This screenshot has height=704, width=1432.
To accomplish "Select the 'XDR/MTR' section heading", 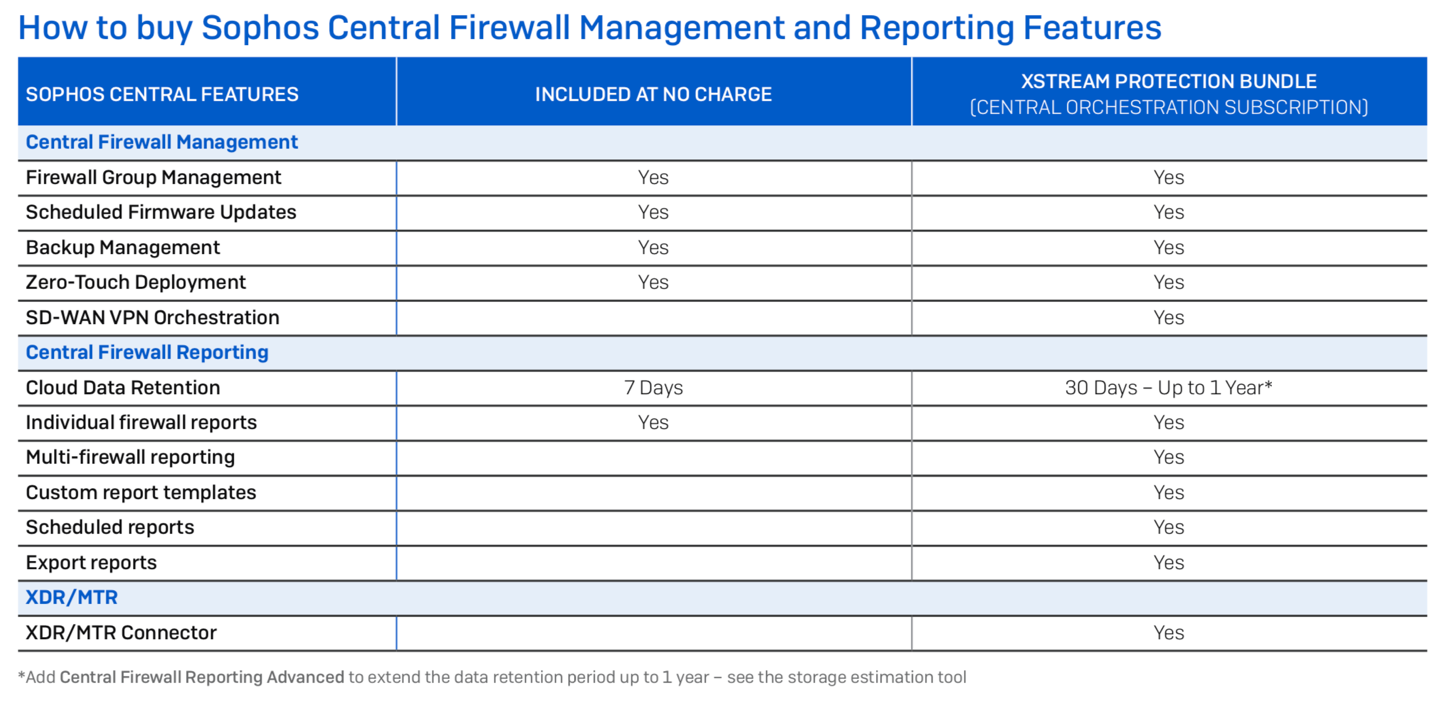I will [72, 597].
